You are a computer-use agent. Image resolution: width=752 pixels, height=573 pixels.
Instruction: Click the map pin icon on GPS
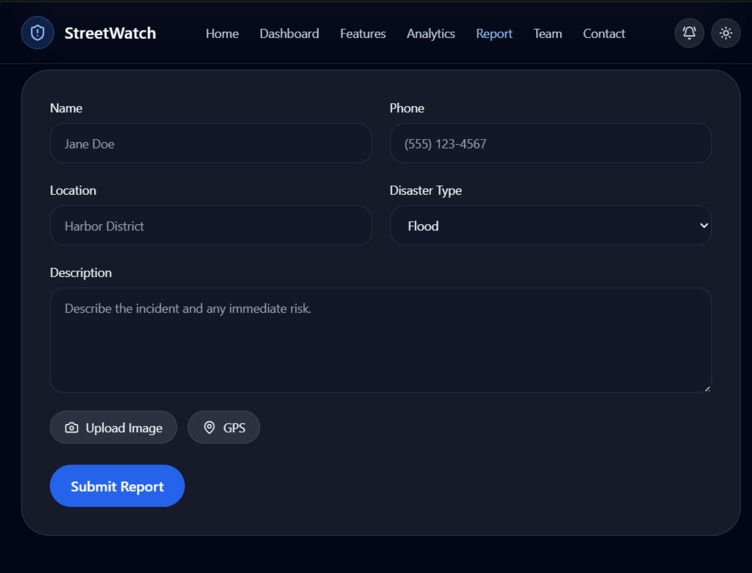point(209,428)
